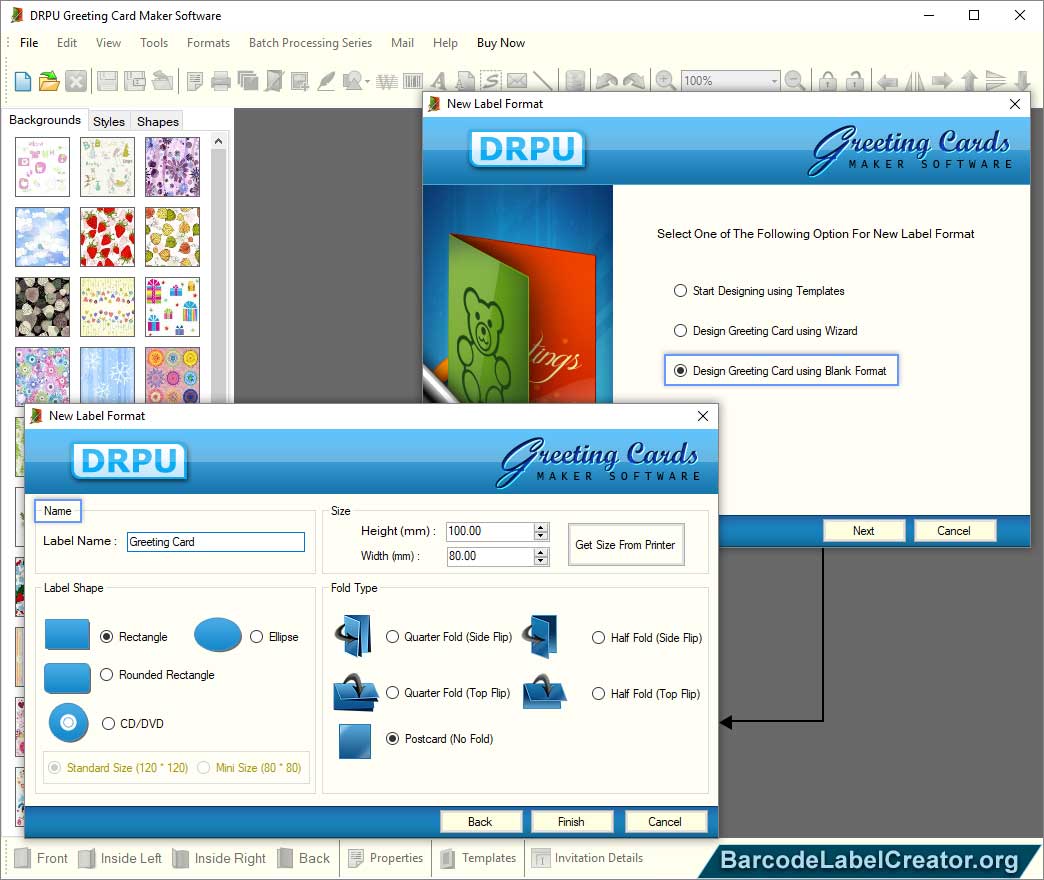This screenshot has height=880, width=1044.
Task: Open the Buy Now menu
Action: 501,43
